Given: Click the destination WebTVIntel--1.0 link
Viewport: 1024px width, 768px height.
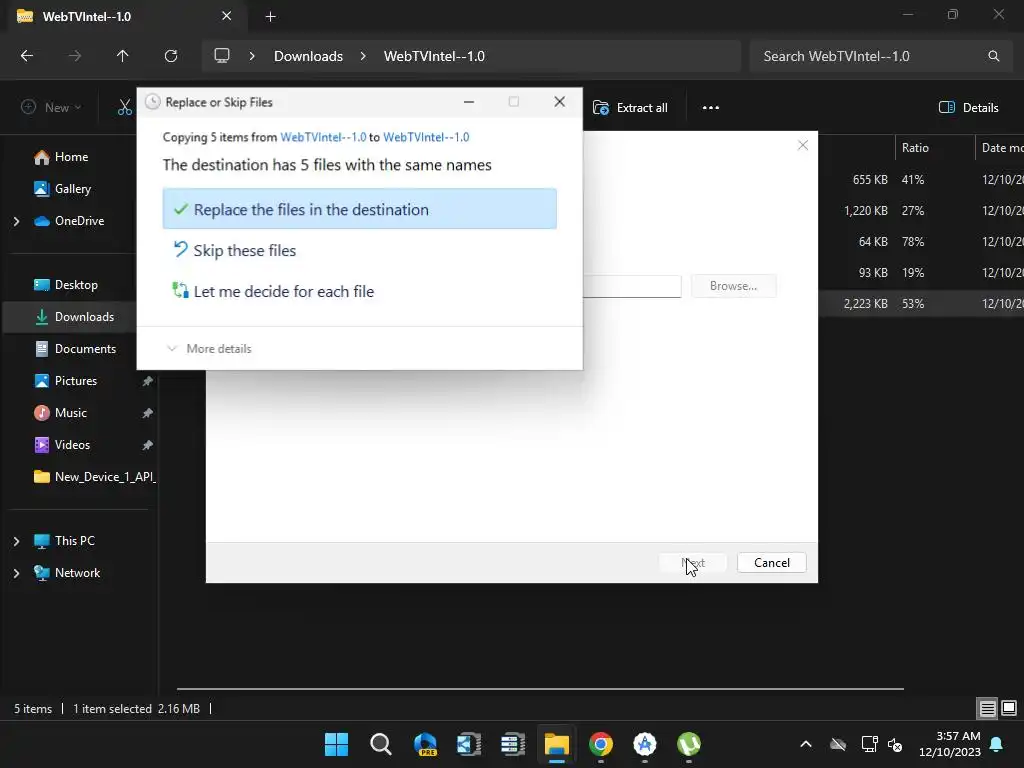Looking at the screenshot, I should [426, 137].
